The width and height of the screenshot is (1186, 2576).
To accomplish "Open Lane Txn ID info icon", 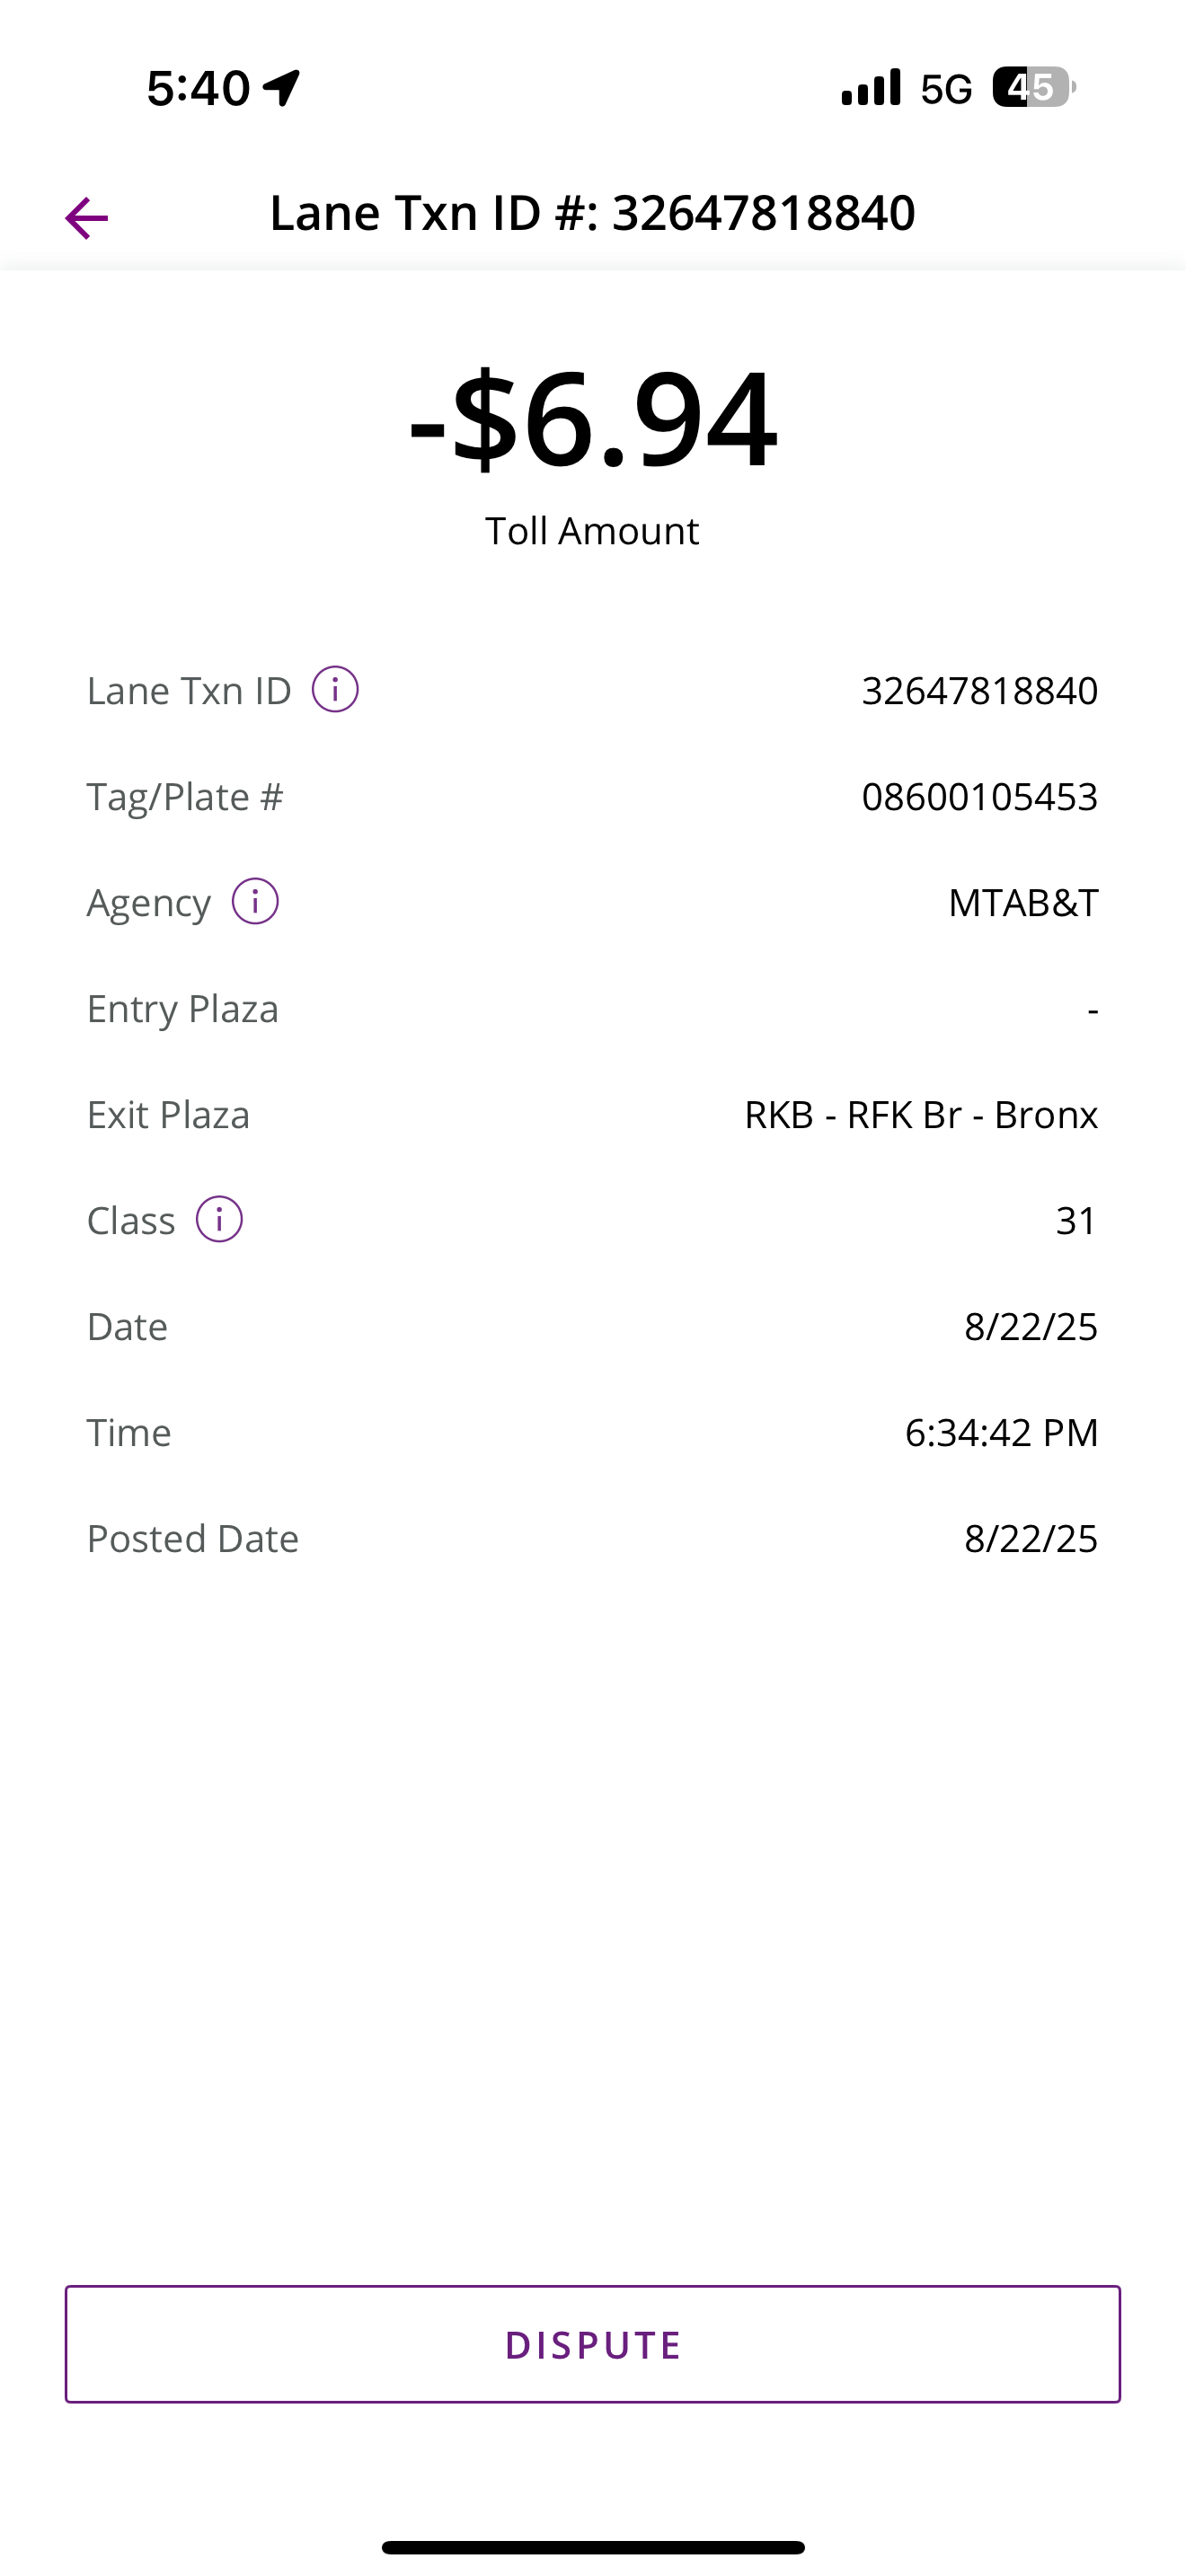I will [x=335, y=690].
